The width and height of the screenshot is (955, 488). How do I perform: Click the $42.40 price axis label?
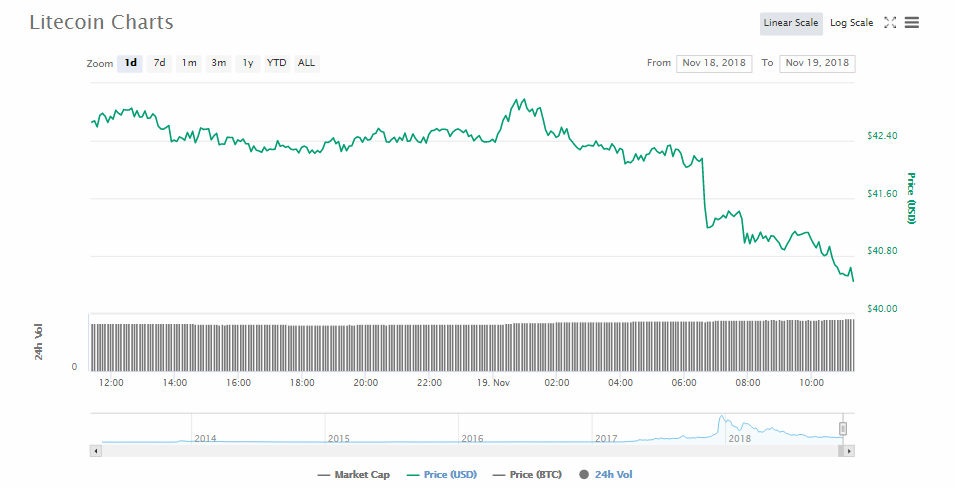(882, 136)
